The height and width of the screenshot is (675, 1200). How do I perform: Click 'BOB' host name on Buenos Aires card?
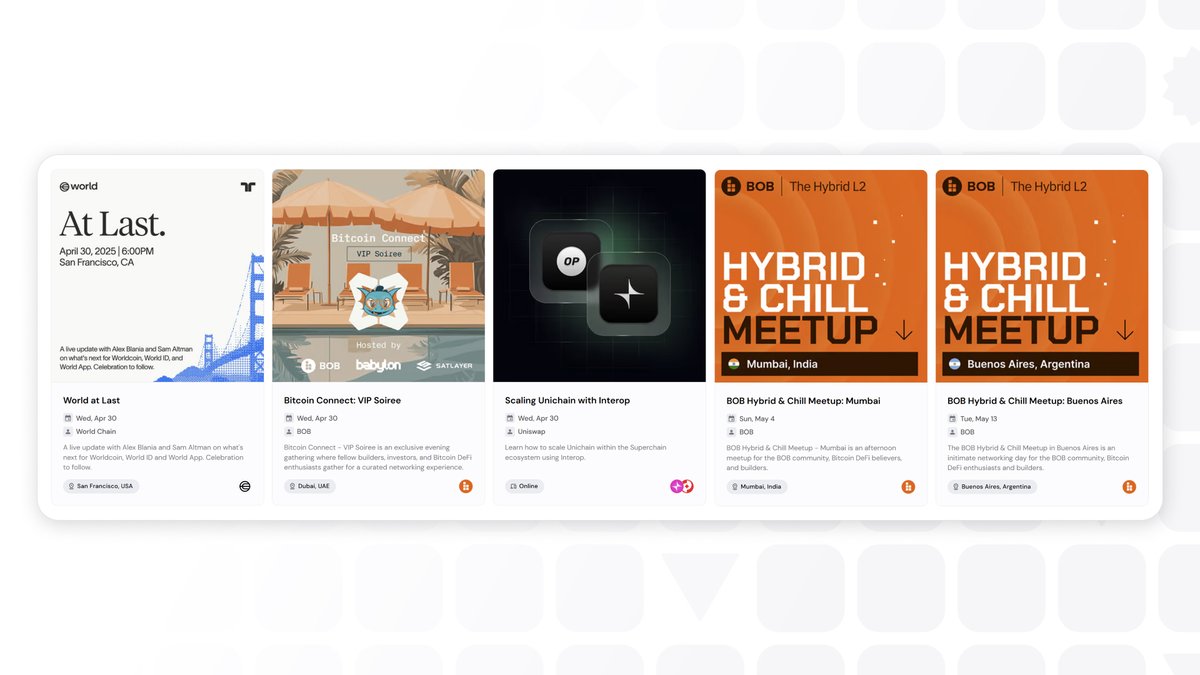[x=968, y=432]
